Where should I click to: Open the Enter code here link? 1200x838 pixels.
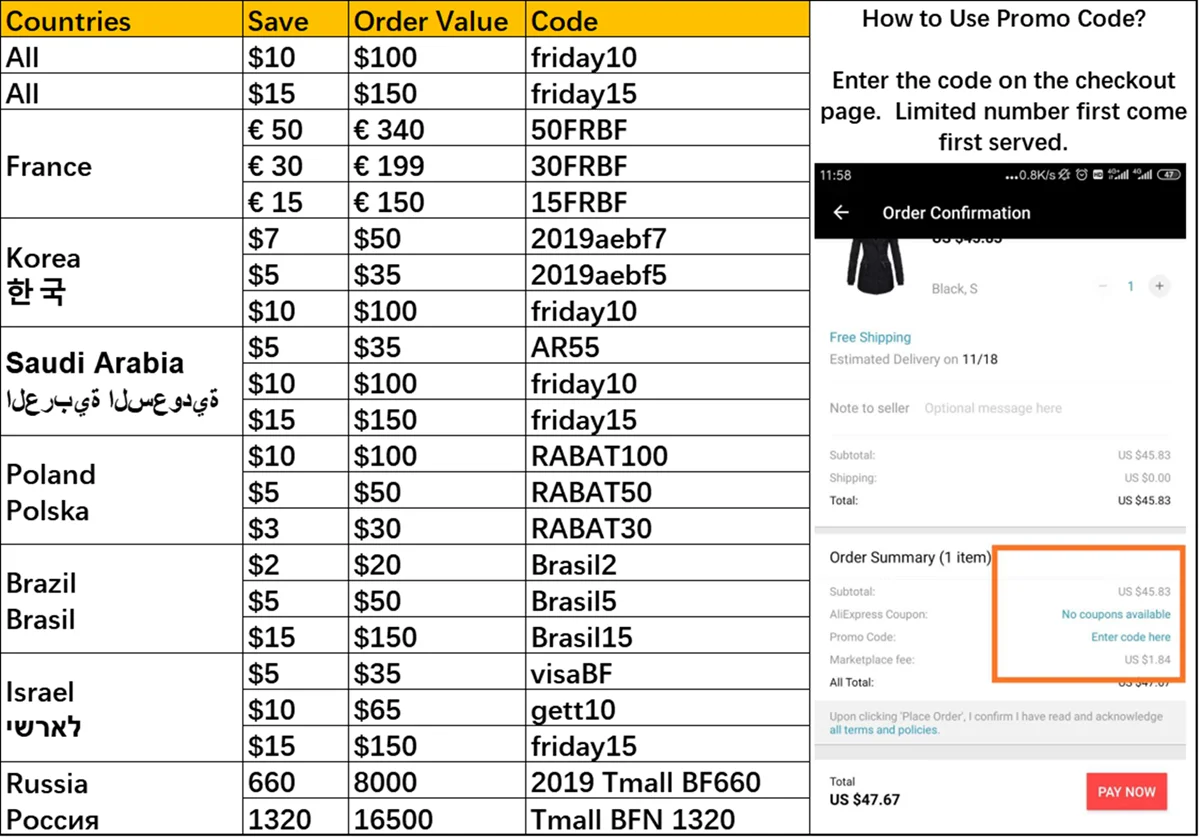[1130, 637]
